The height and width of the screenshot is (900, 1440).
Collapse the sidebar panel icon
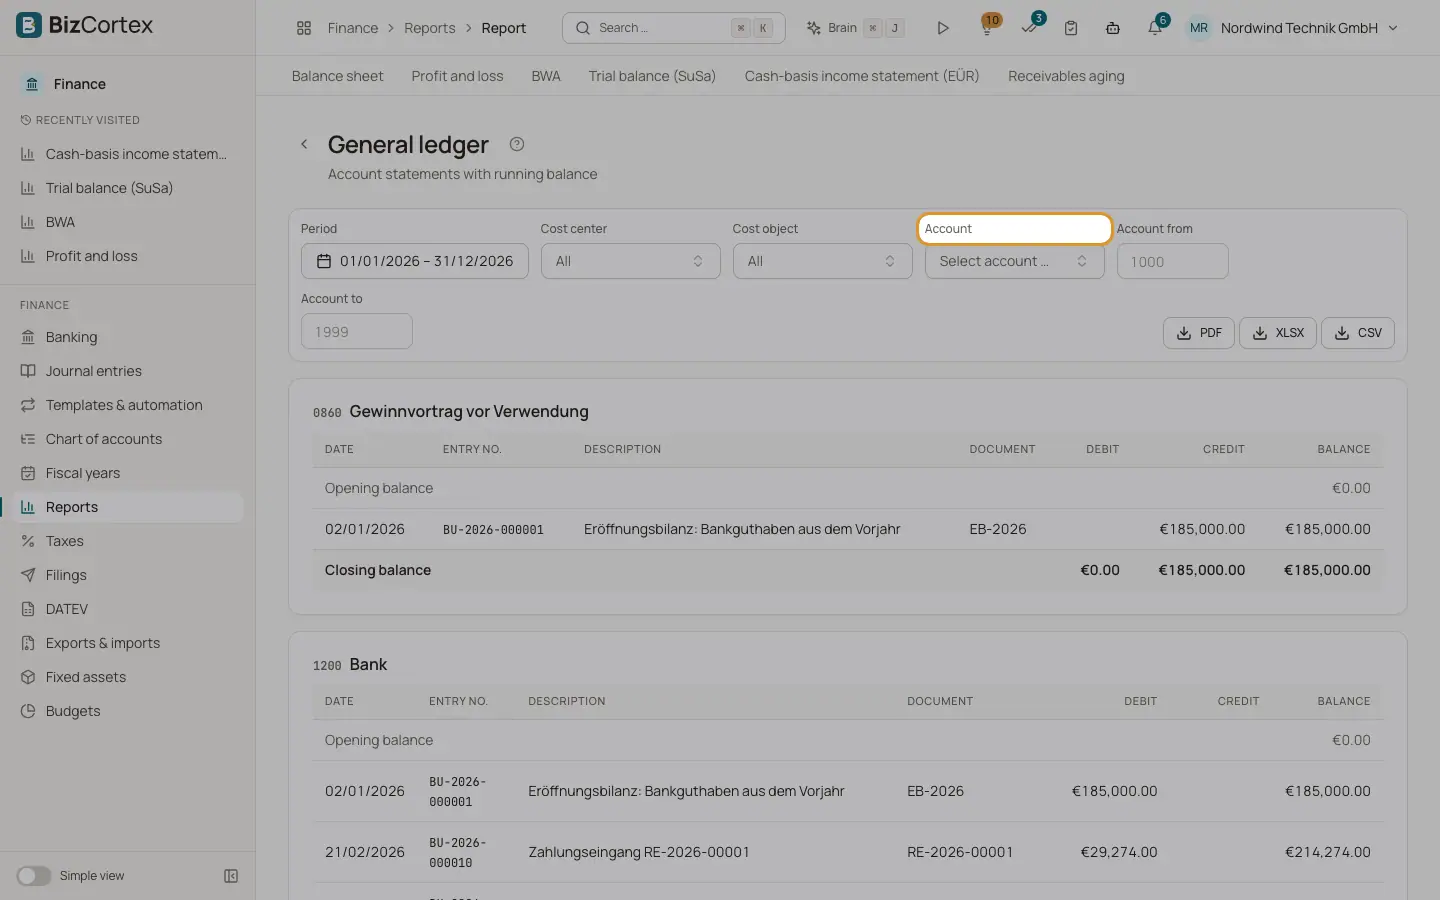pos(231,876)
